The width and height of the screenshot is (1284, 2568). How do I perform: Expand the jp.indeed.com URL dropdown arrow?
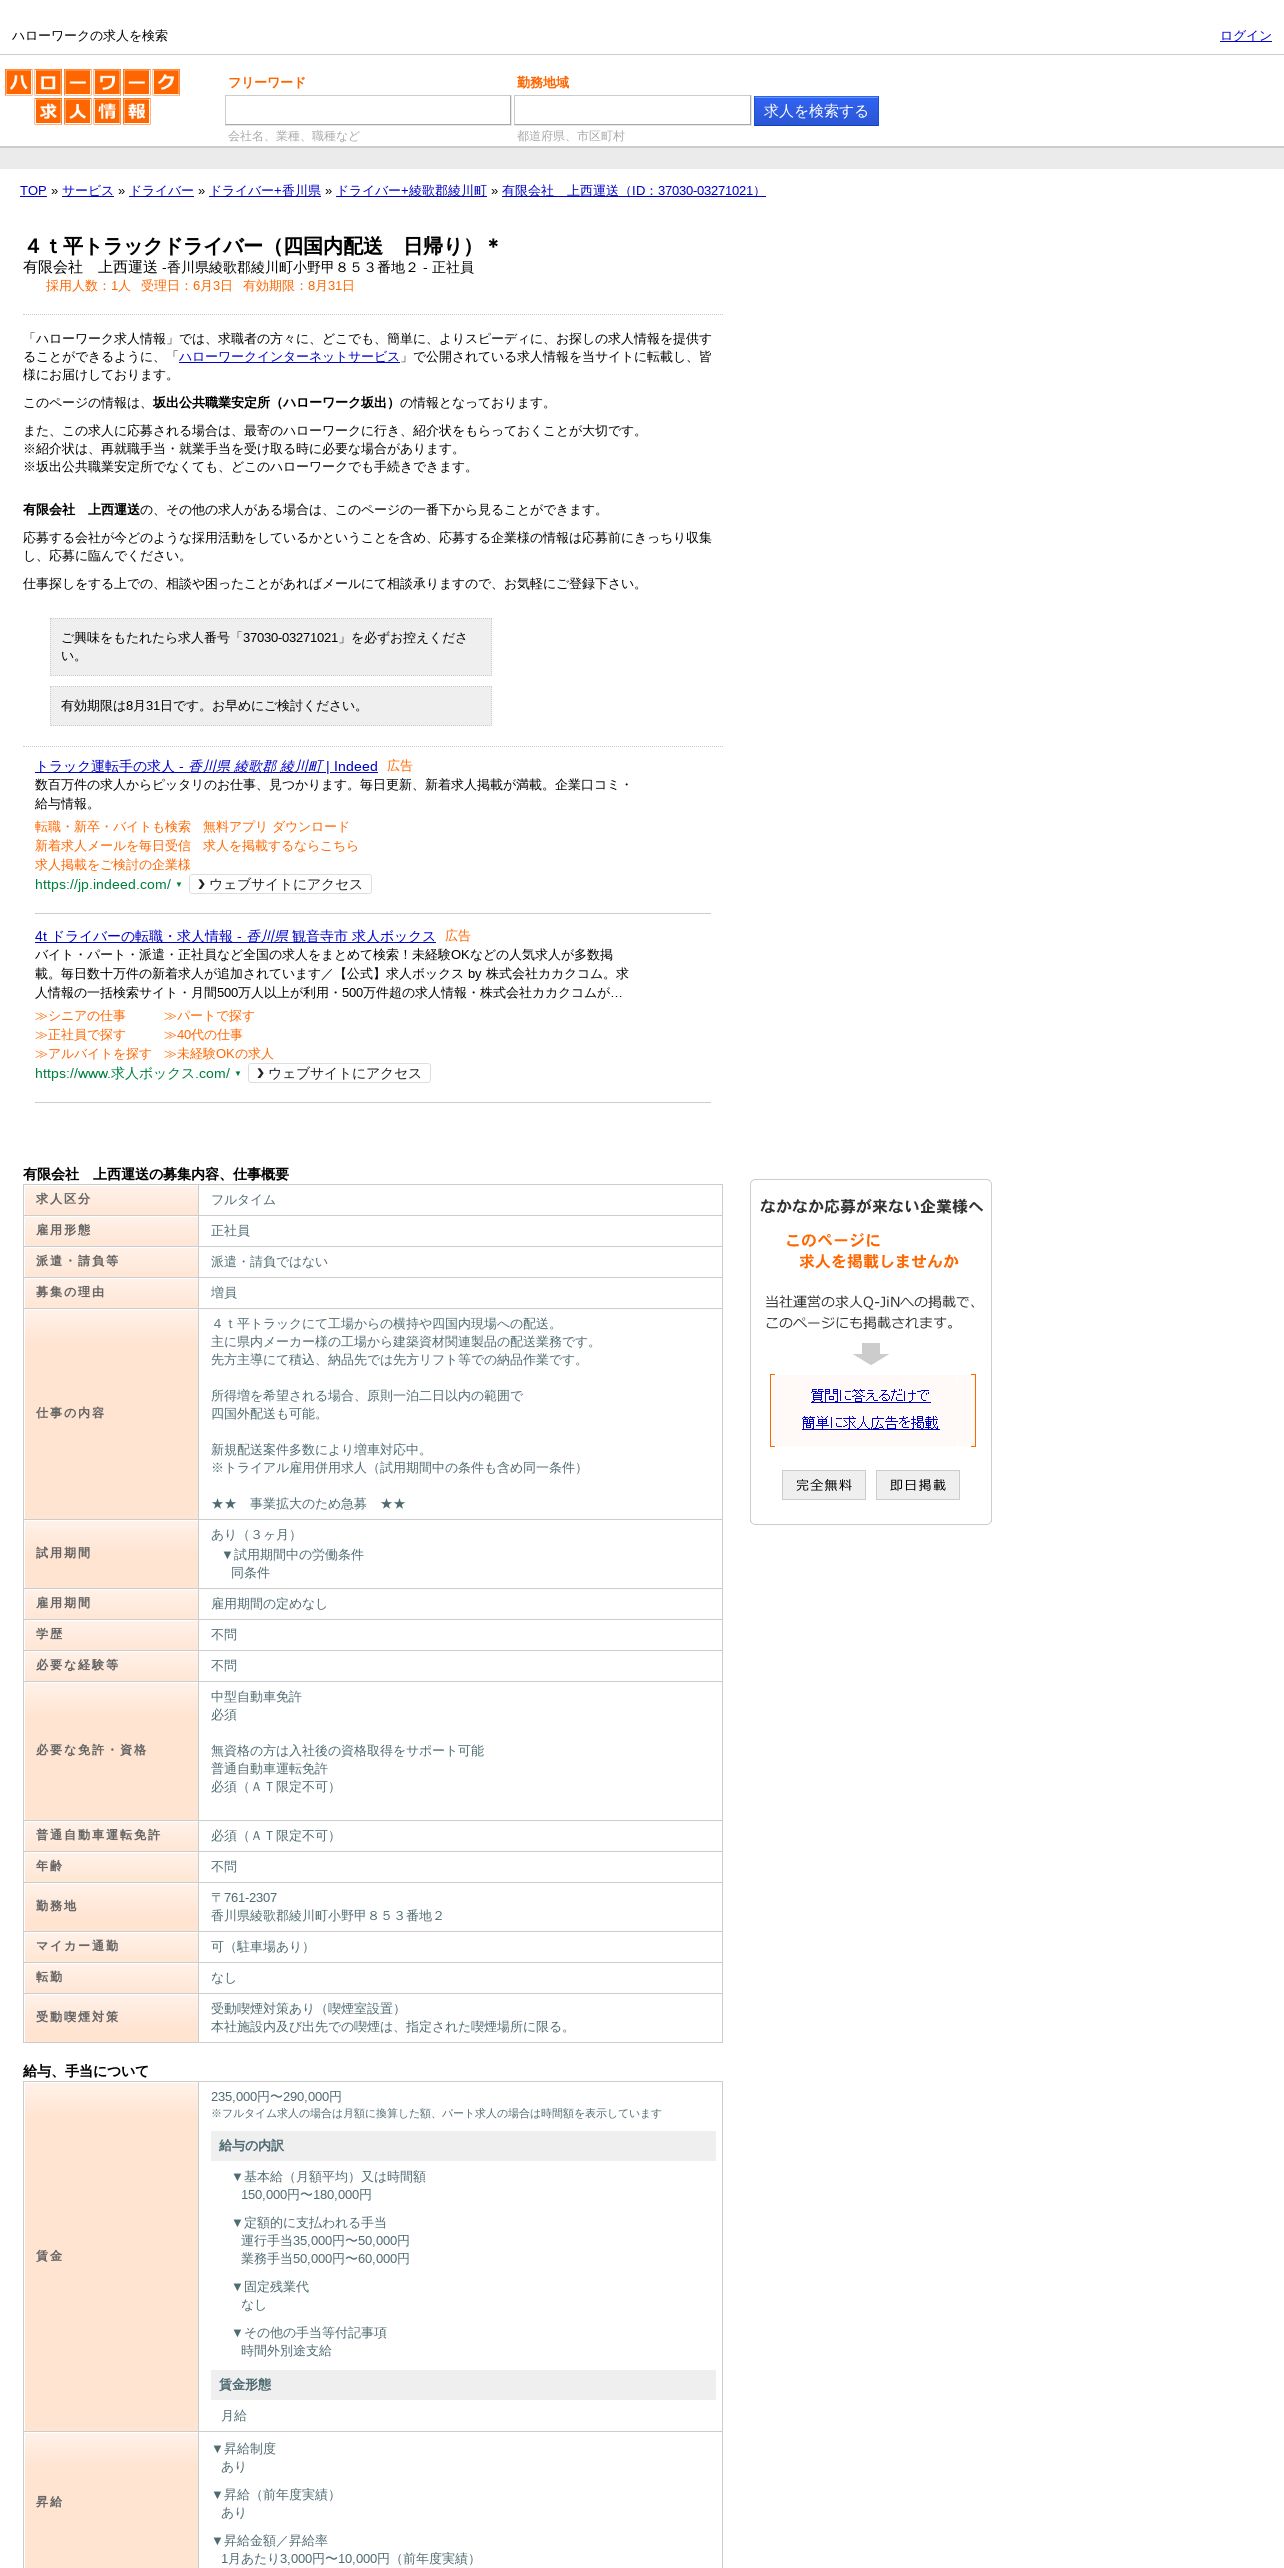tap(179, 885)
